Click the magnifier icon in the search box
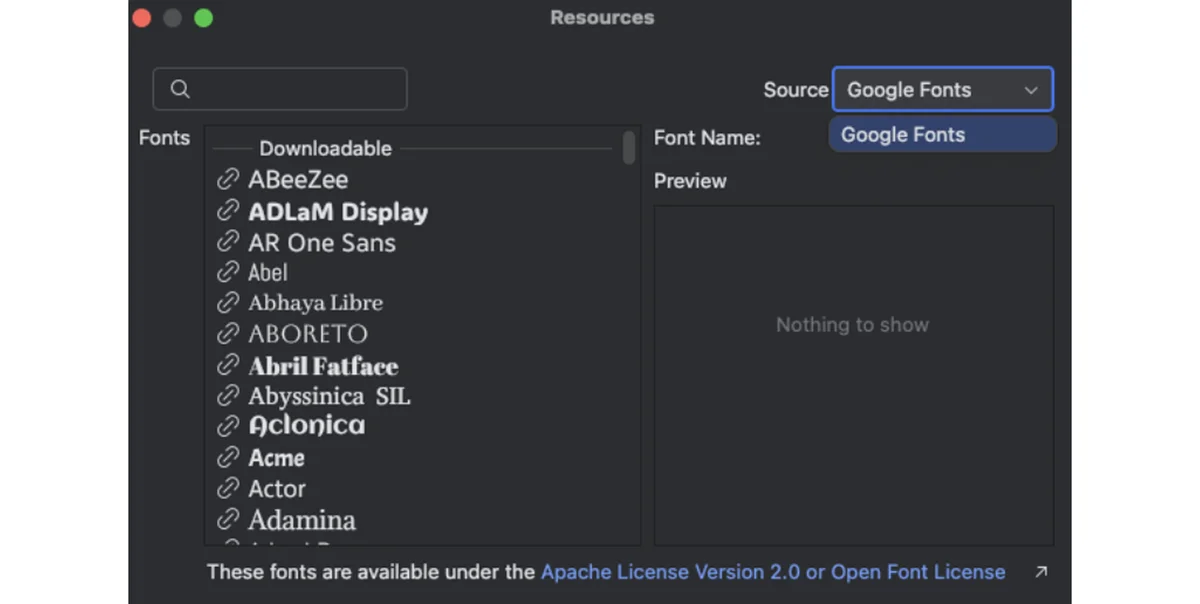1200x604 pixels. click(x=180, y=89)
